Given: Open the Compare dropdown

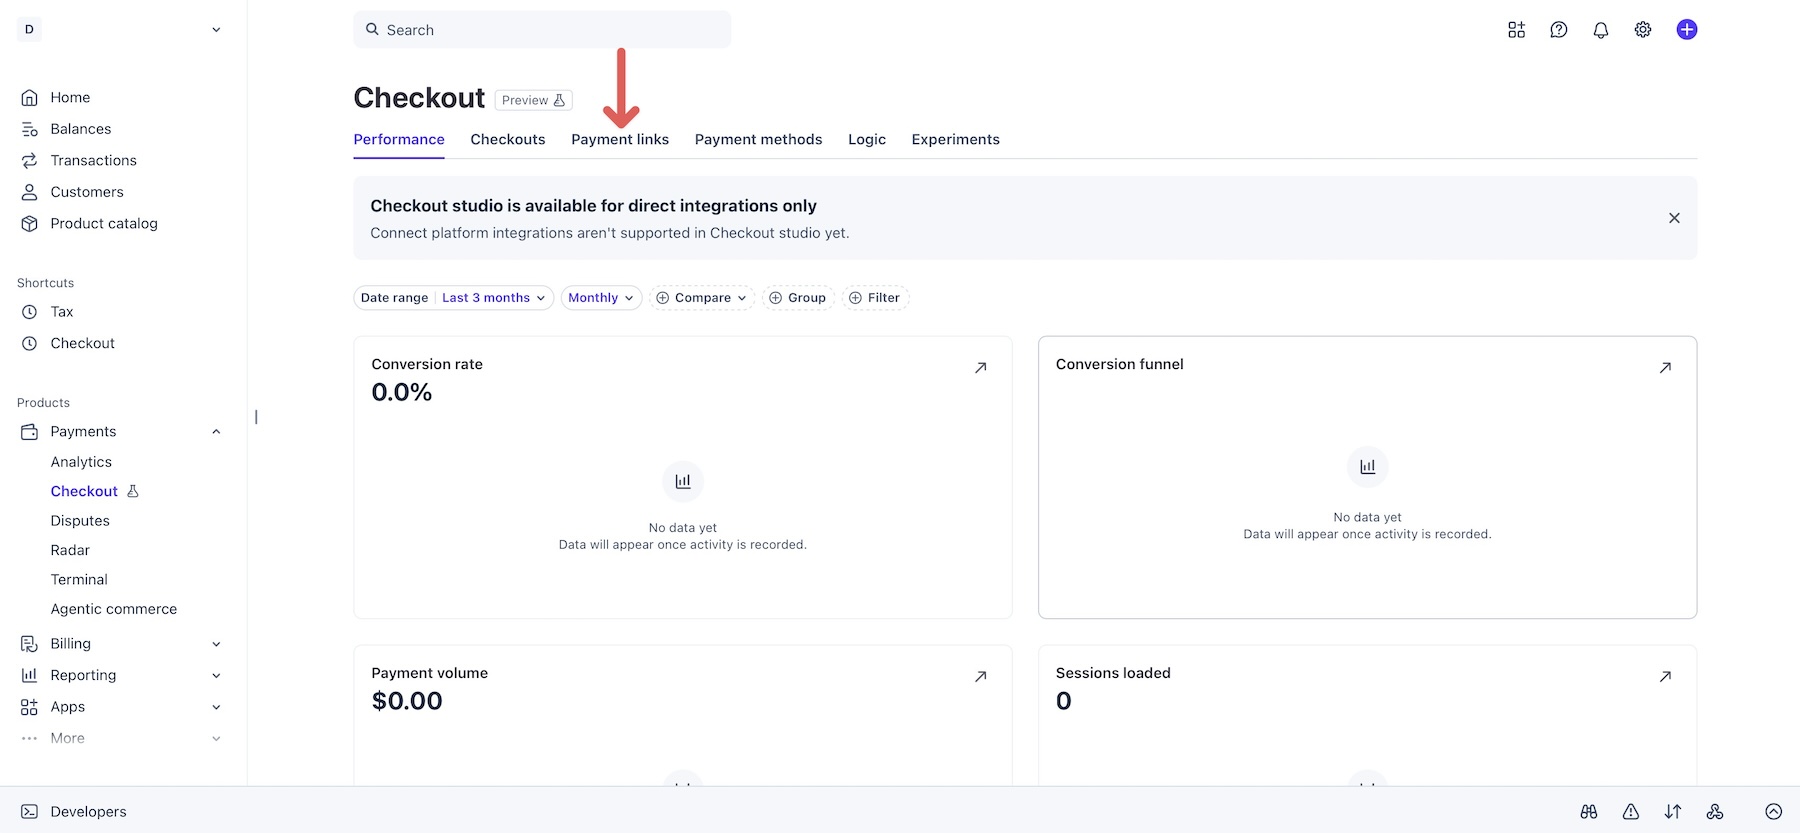Looking at the screenshot, I should [x=702, y=298].
